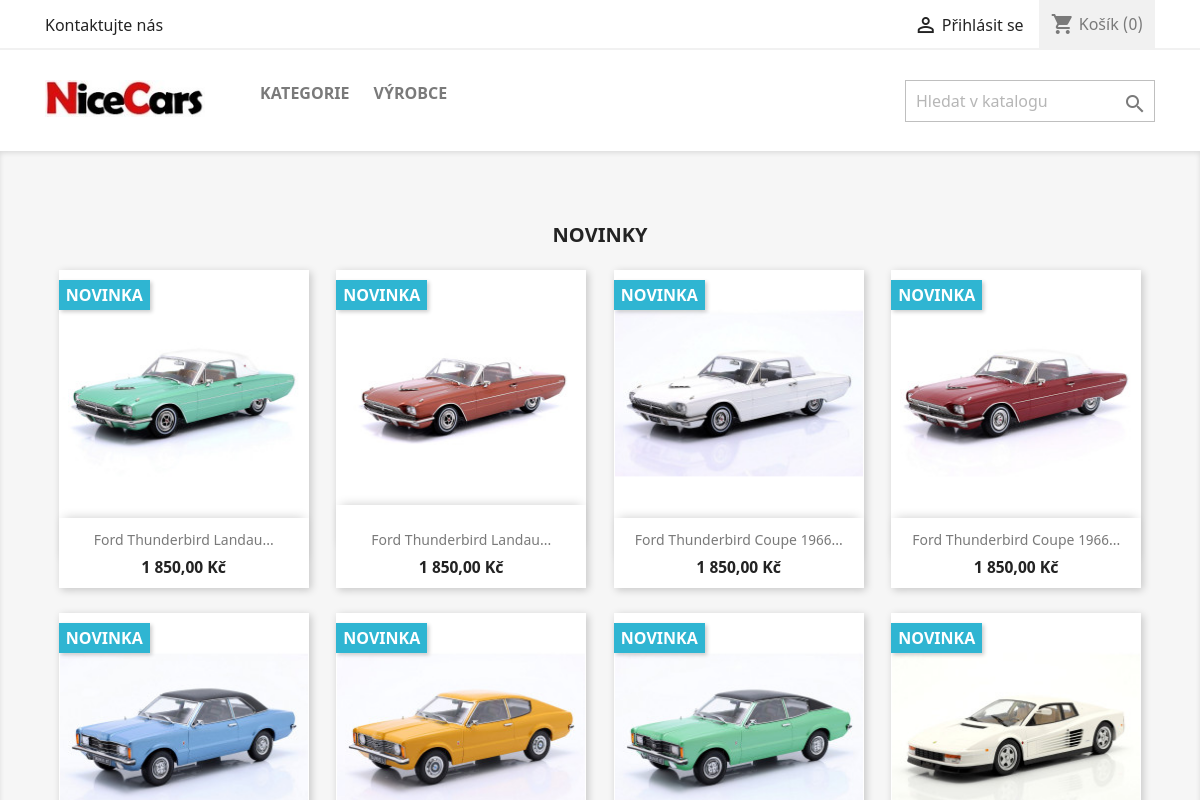Click the price under white Thunderbird Coupe
The height and width of the screenshot is (800, 1200).
739,567
